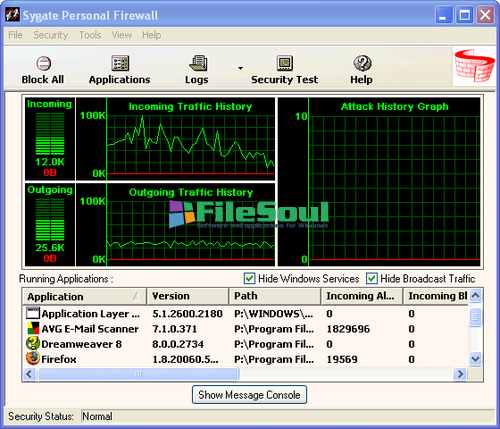Select the Dreamweaver 8 row
This screenshot has height=429, width=500.
click(245, 344)
